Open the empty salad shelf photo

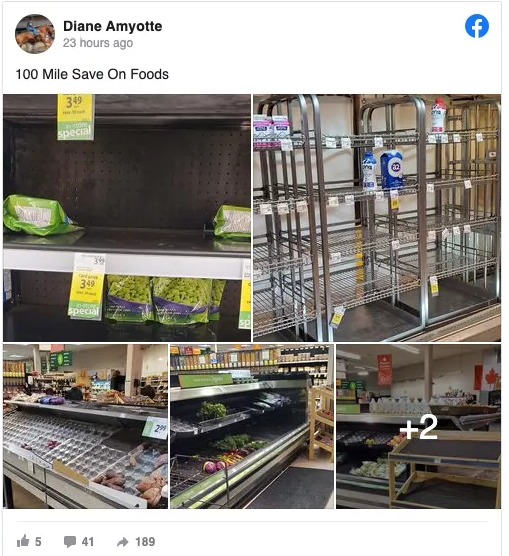click(x=127, y=218)
